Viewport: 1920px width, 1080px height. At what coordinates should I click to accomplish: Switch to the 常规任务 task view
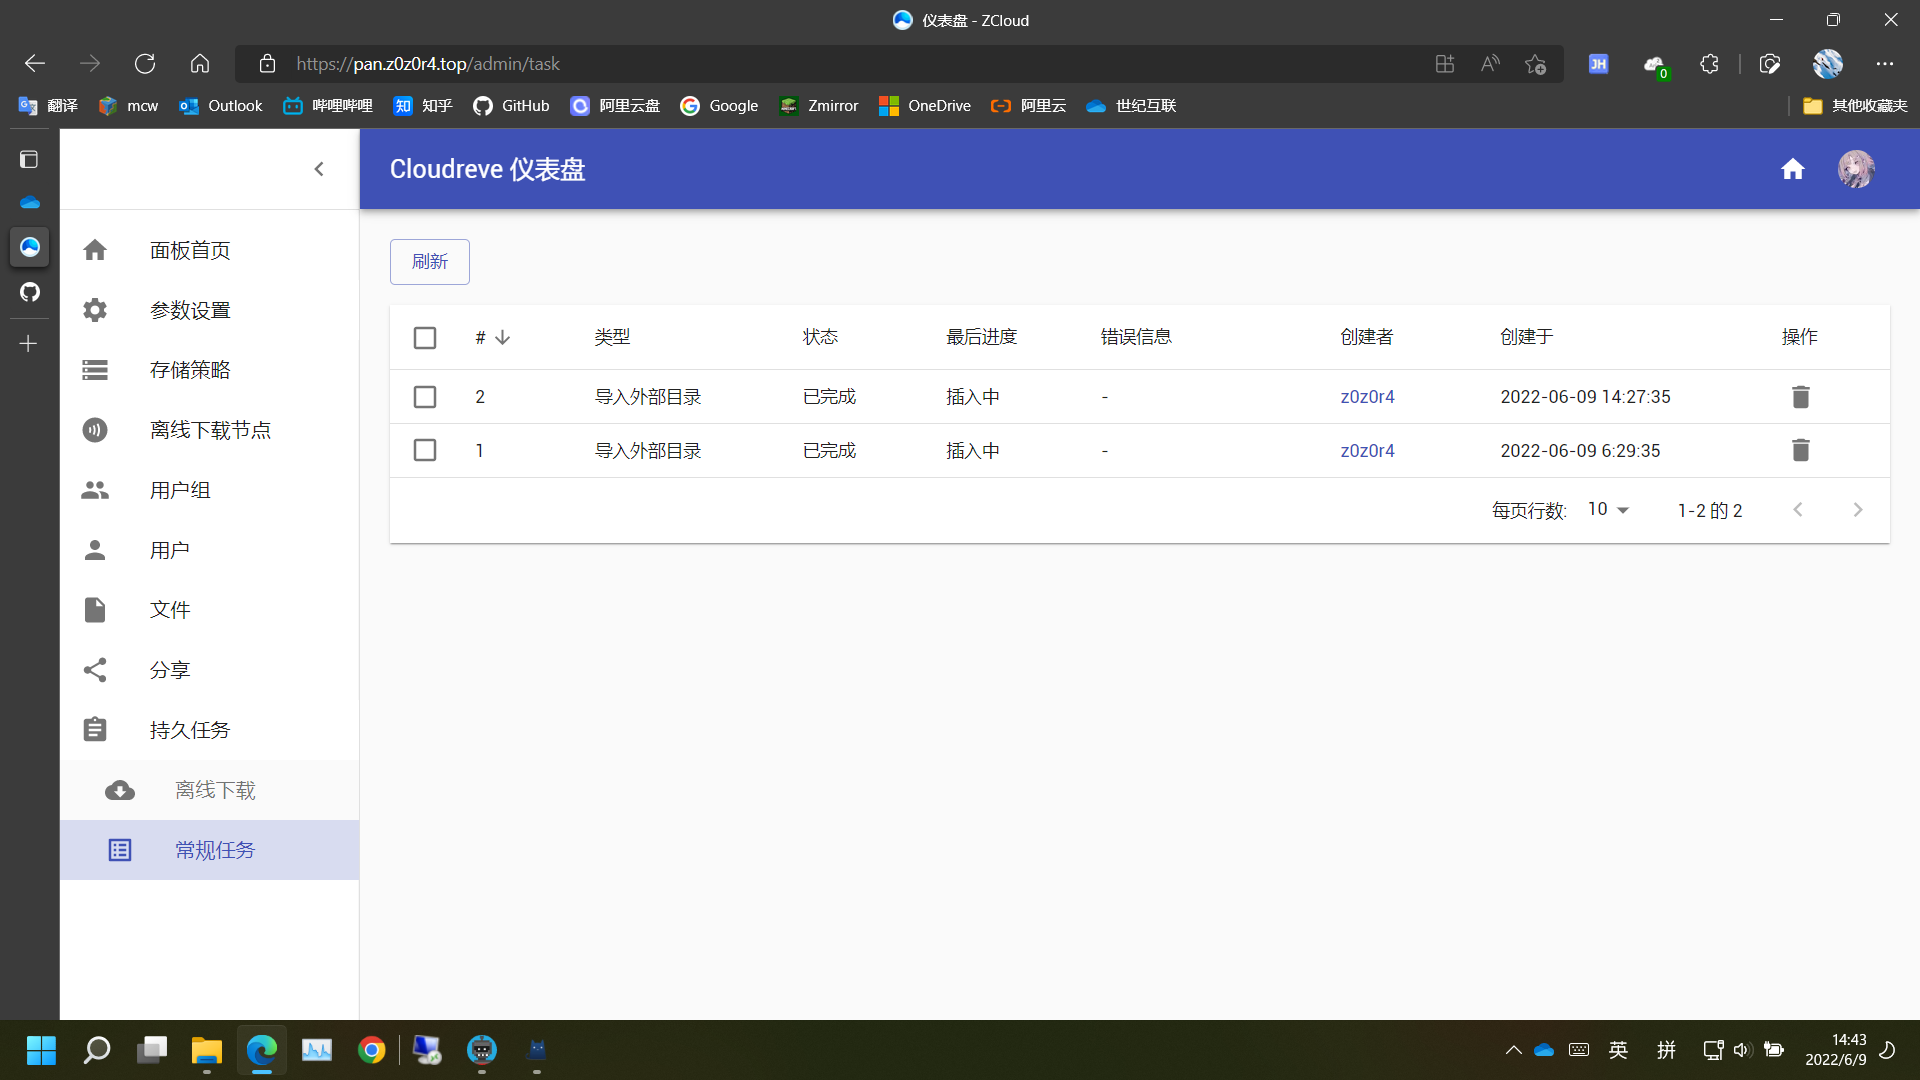point(213,849)
